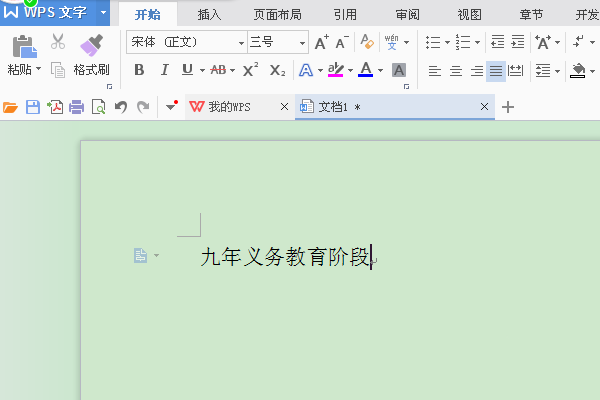
Task: Open the 章节 ribbon tab
Action: tap(531, 15)
